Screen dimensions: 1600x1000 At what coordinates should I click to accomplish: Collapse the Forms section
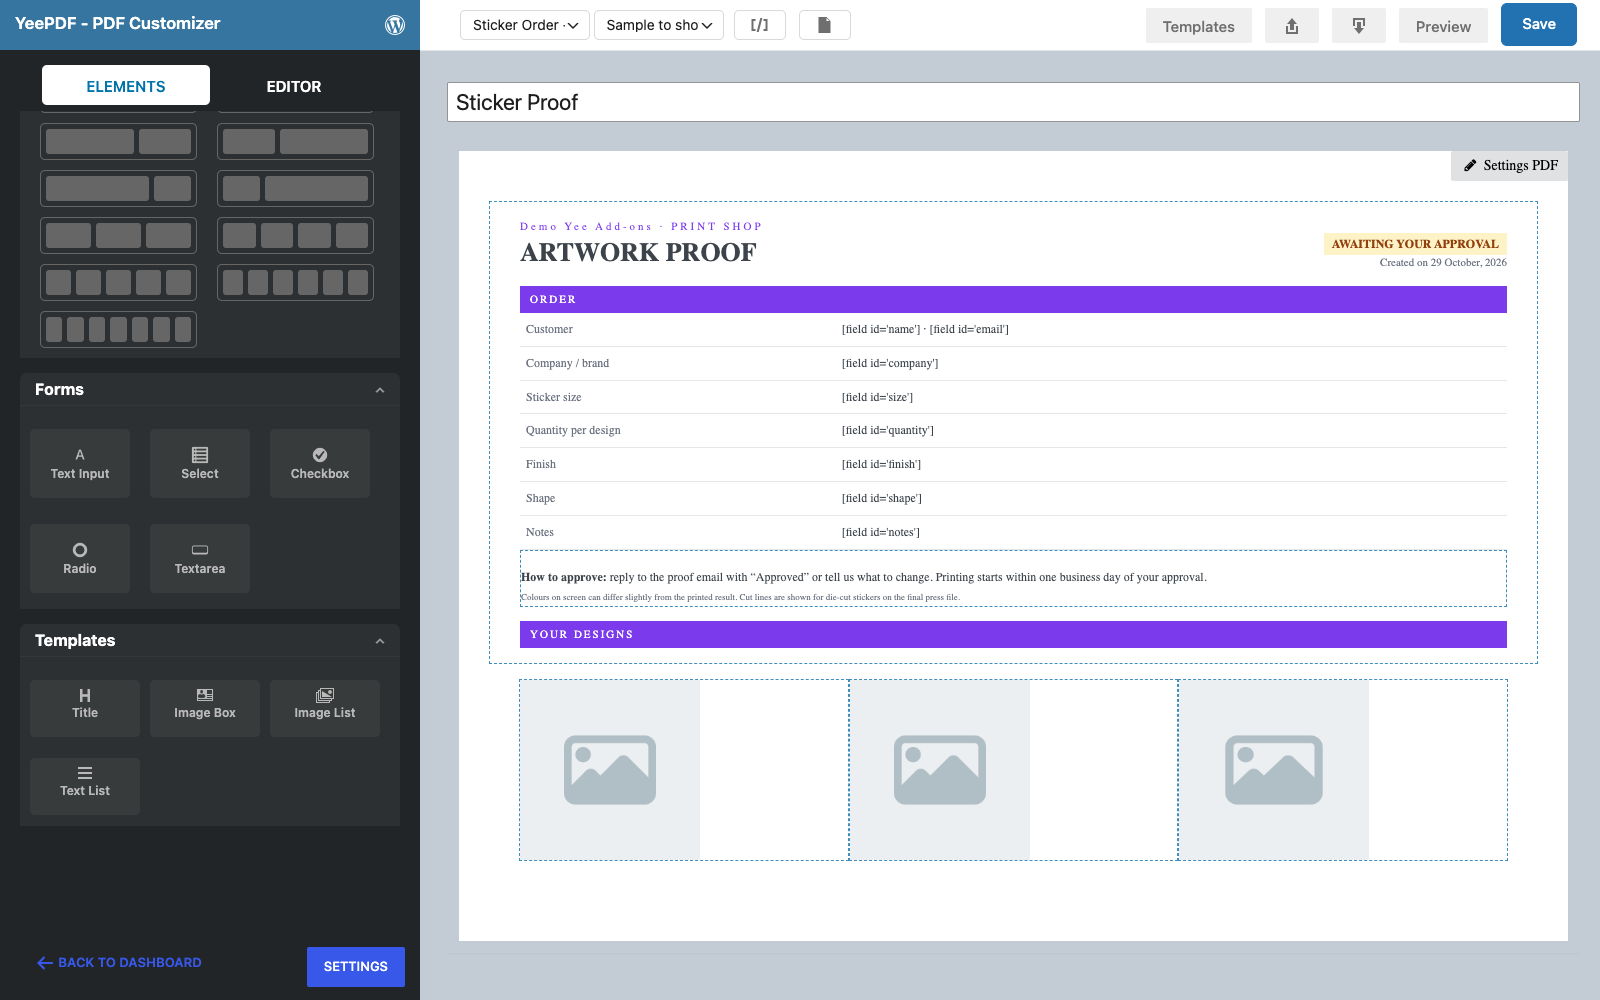[x=380, y=390]
